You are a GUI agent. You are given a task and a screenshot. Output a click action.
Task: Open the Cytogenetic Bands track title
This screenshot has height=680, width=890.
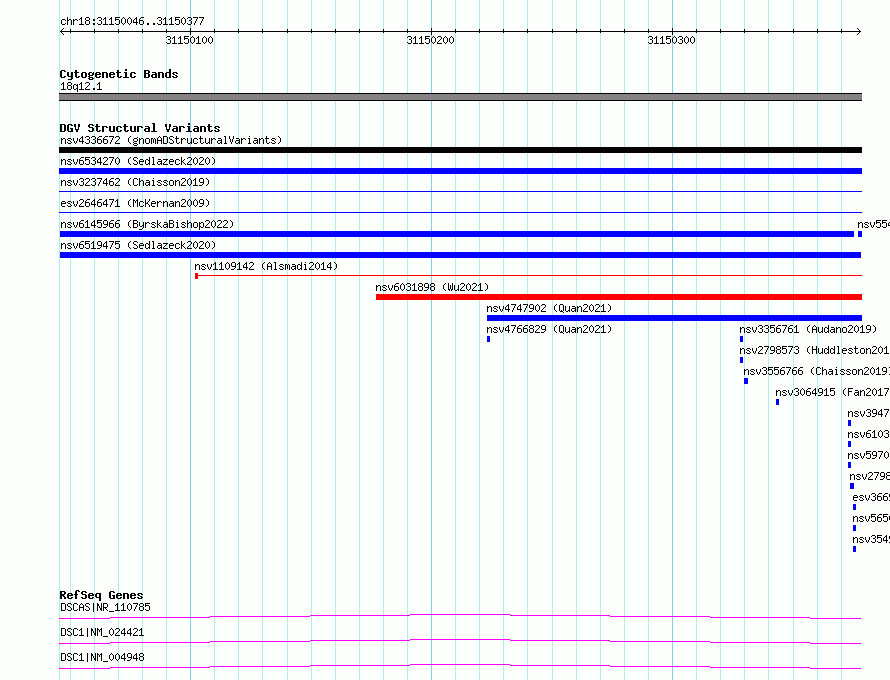pos(119,74)
